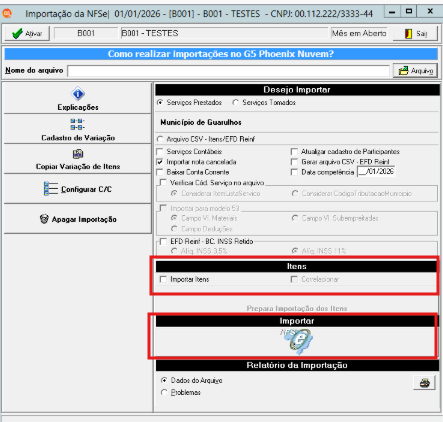Toggle Data competência checkbox
Image resolution: width=443 pixels, height=422 pixels.
[x=294, y=172]
